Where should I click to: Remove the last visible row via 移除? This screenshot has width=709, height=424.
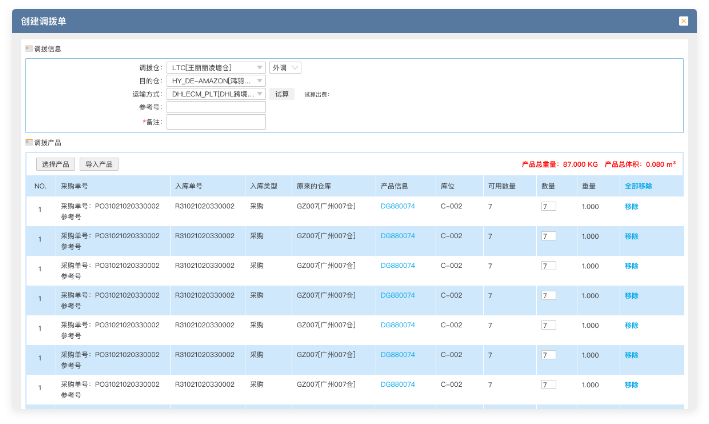631,385
